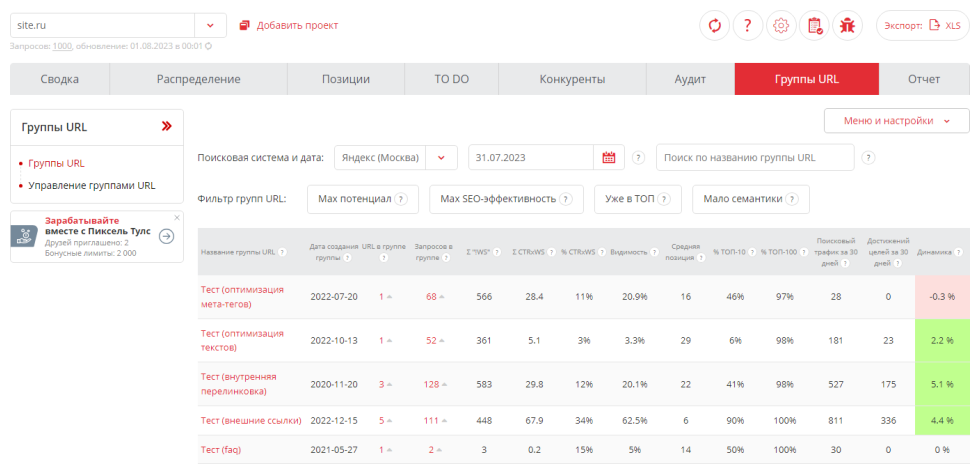Click the 62.5% visibility value

pyautogui.click(x=634, y=420)
